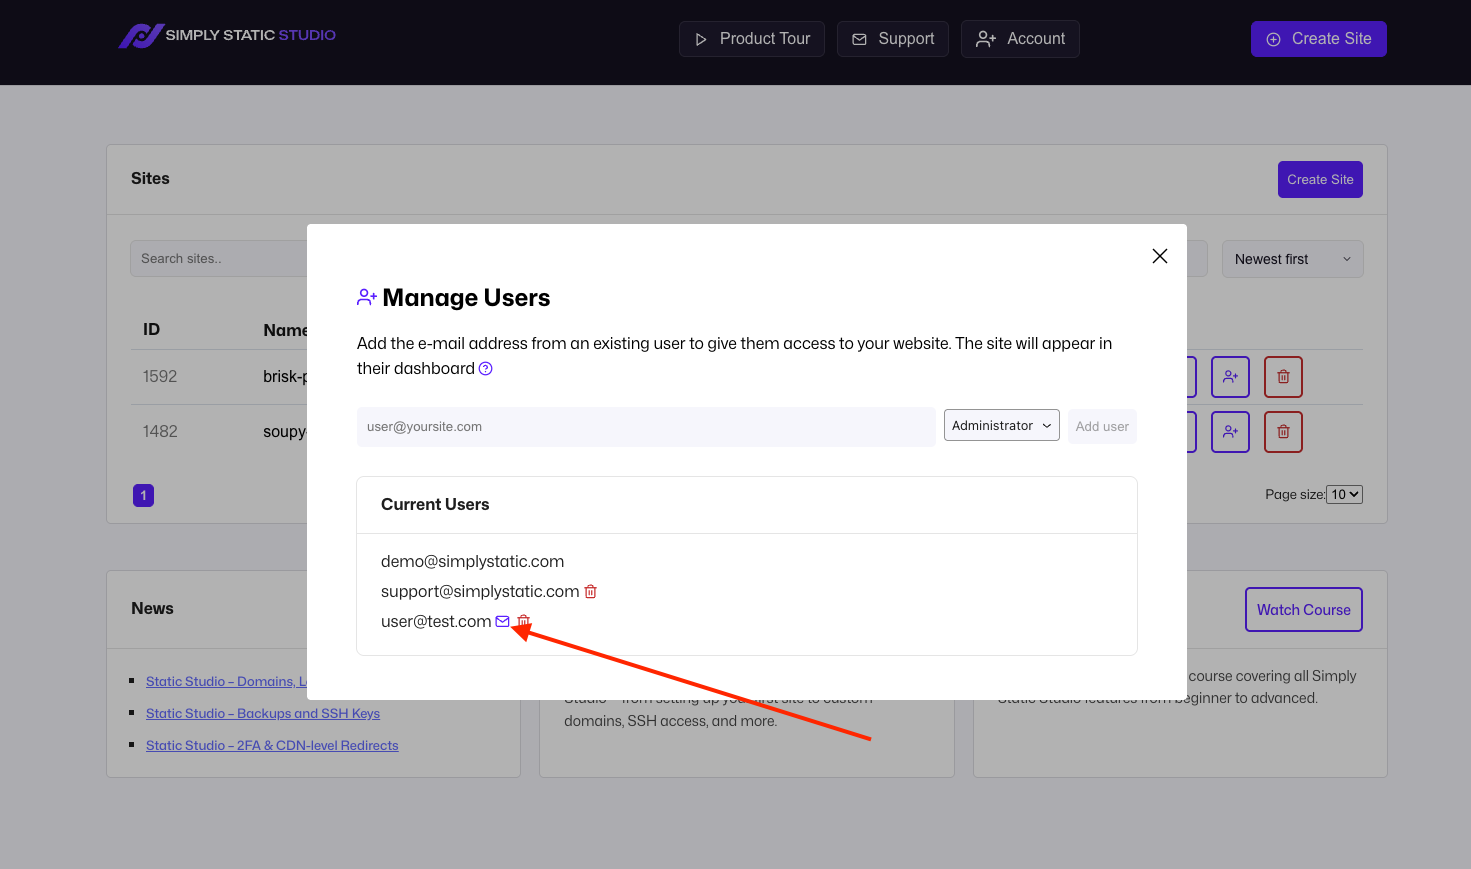Click the Search sites field
1471x869 pixels.
coord(218,259)
